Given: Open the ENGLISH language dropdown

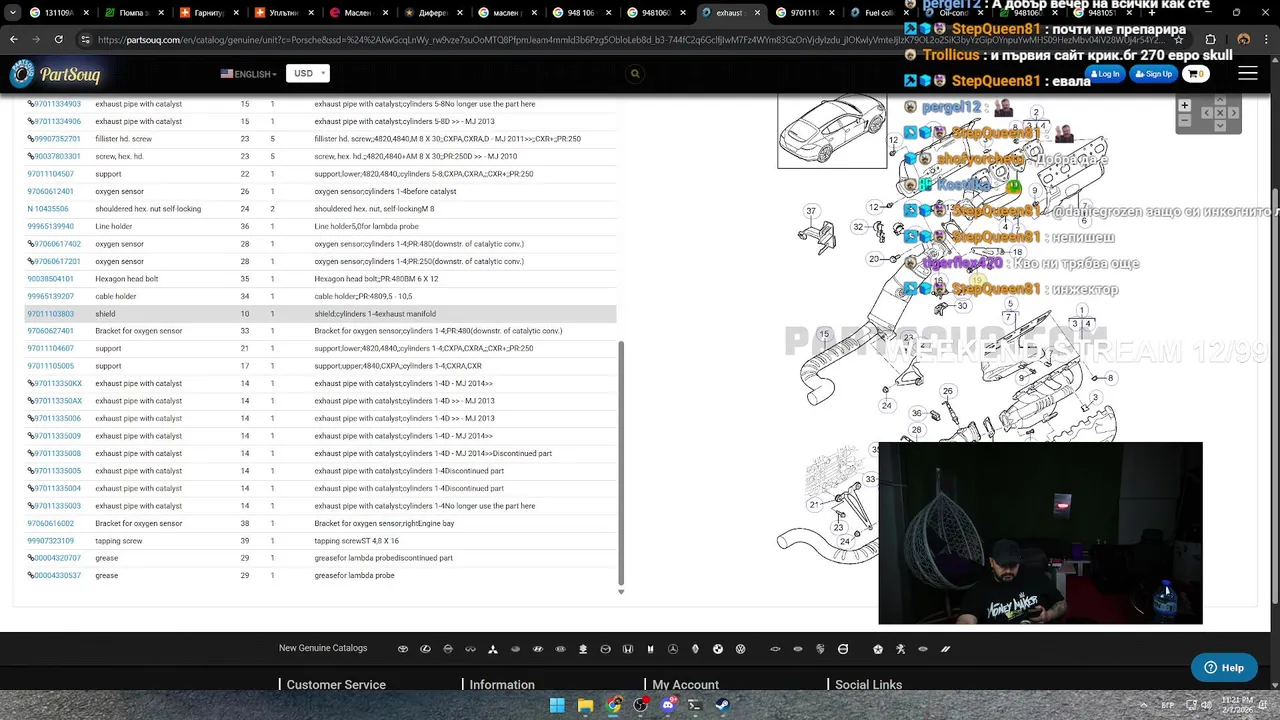Looking at the screenshot, I should point(249,74).
